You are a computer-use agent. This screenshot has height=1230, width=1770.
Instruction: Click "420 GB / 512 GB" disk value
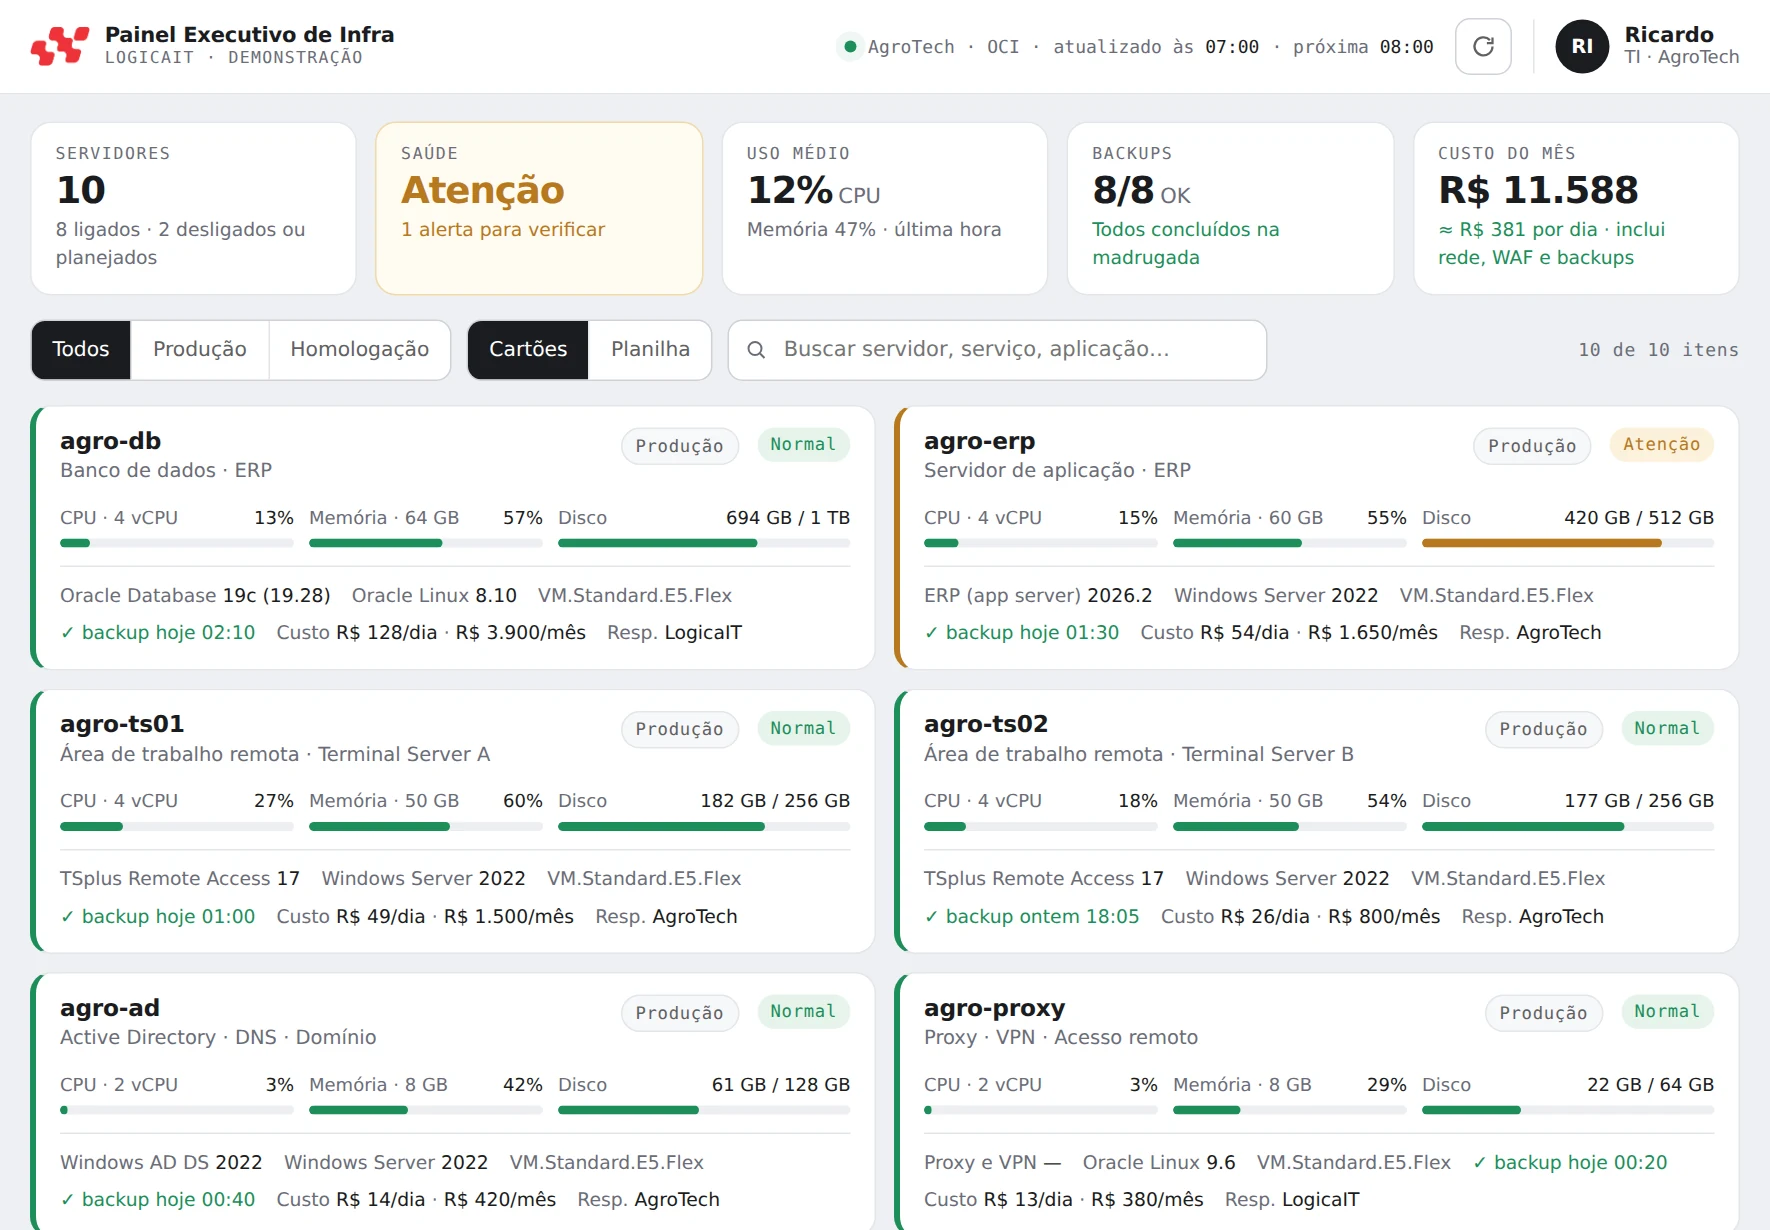(x=1639, y=517)
